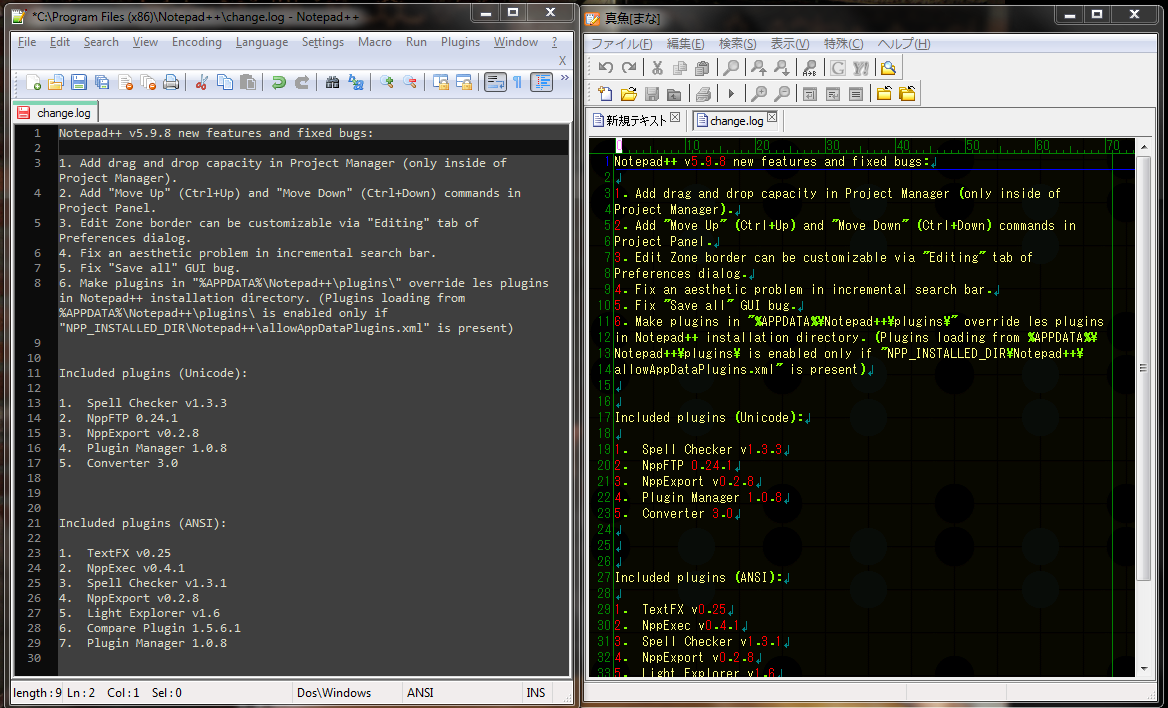
Task: Click the Run play arrow in Mana toolbar
Action: pyautogui.click(x=731, y=93)
